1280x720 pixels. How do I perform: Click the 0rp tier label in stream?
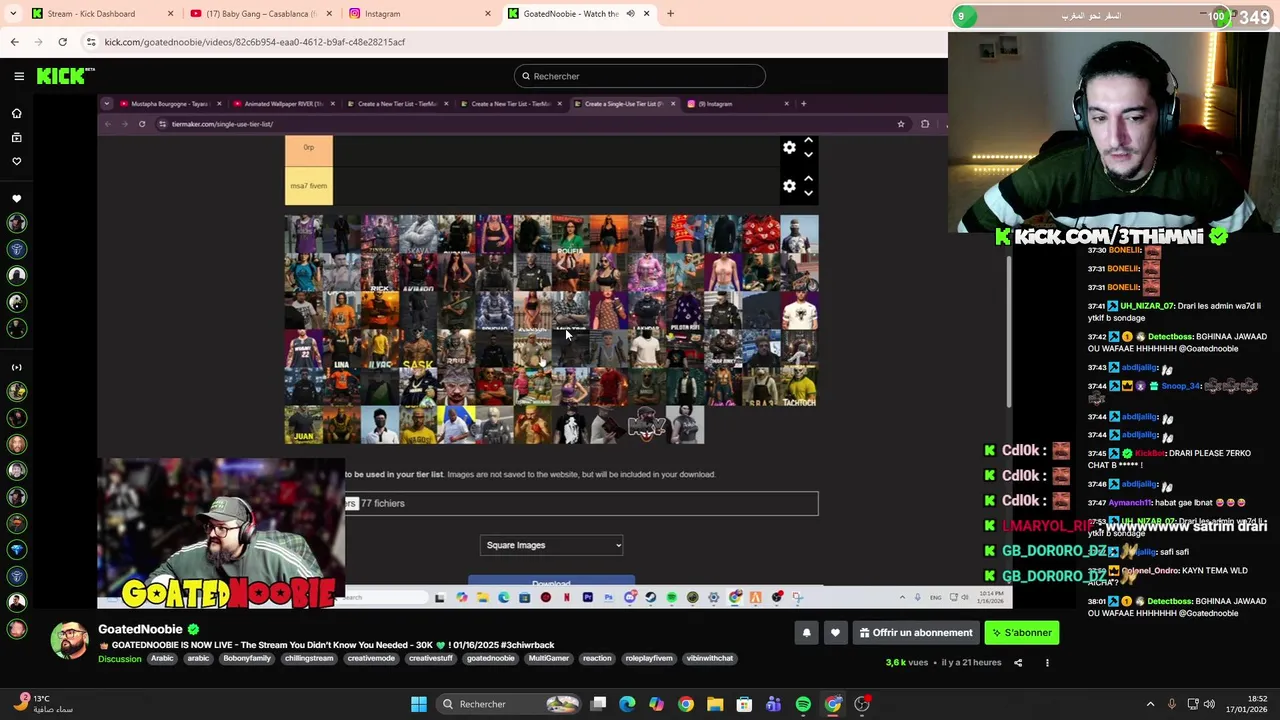309,148
